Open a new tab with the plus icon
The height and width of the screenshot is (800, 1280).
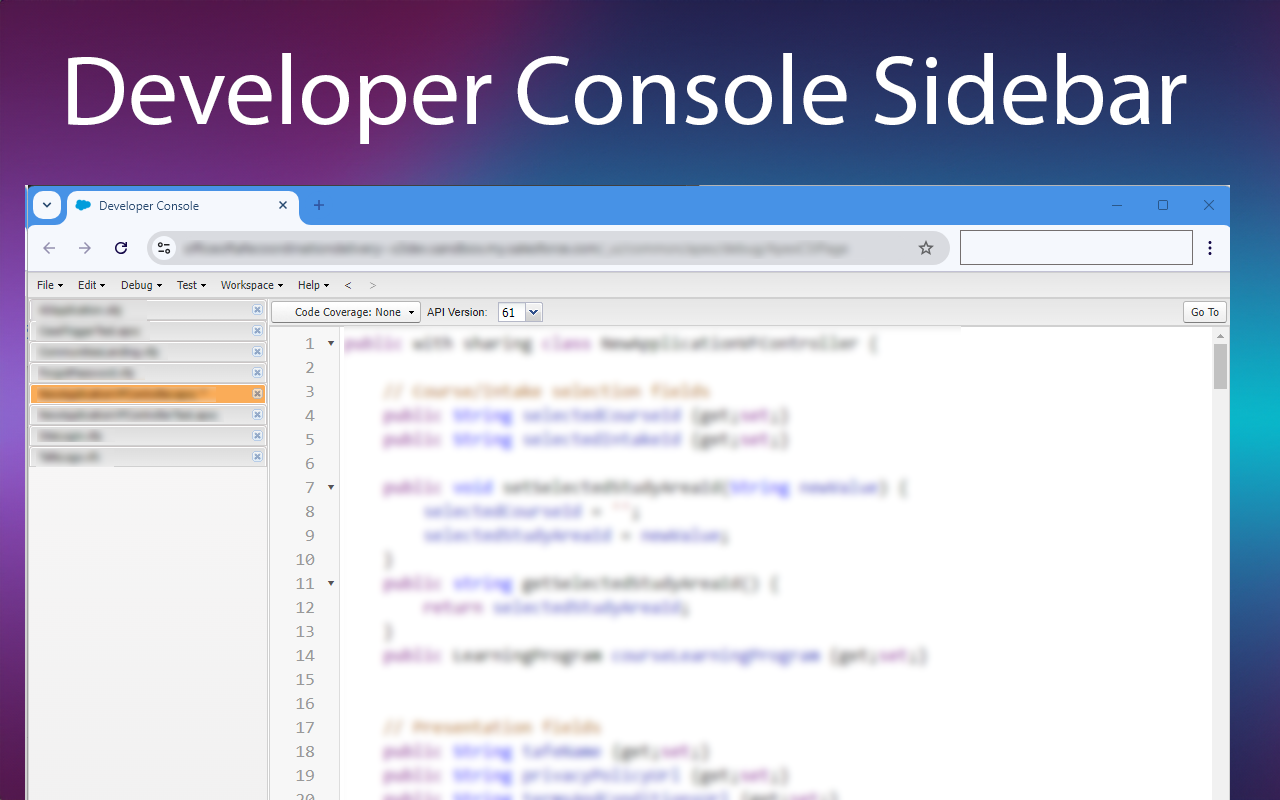tap(319, 205)
